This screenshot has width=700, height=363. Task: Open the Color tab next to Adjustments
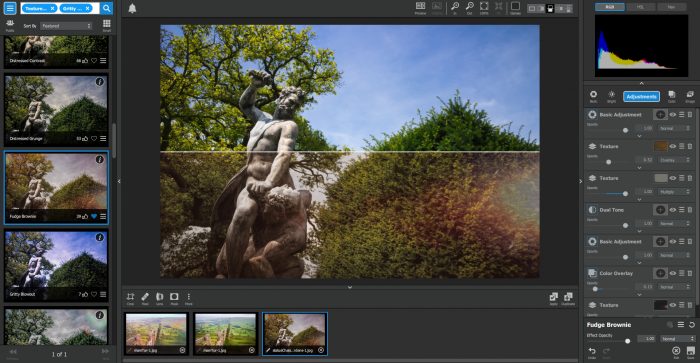671,96
